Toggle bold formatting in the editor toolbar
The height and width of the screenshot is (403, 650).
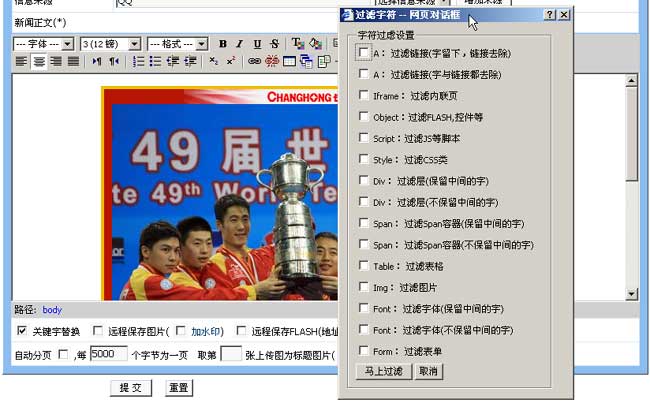coord(223,44)
